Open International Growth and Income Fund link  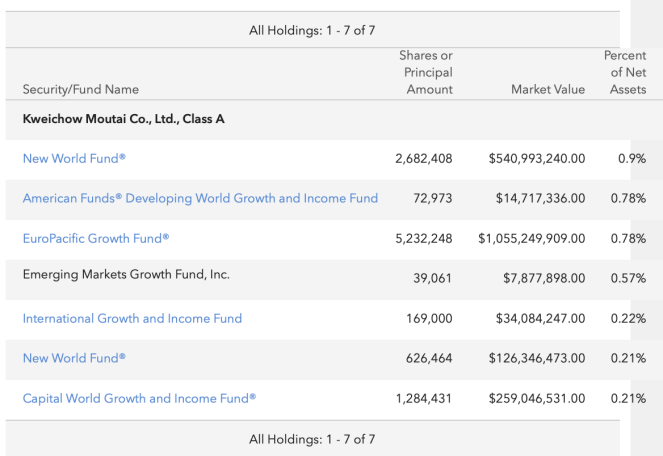point(132,318)
